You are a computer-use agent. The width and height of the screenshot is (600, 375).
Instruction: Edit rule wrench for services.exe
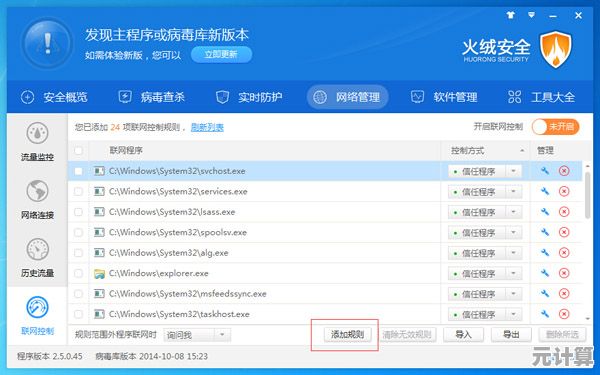[x=545, y=191]
